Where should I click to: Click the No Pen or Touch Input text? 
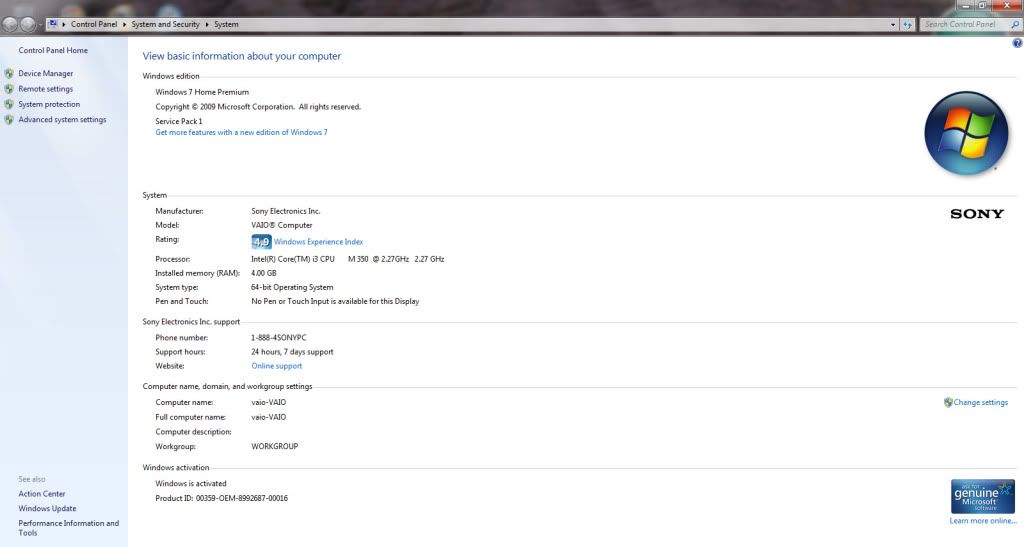pyautogui.click(x=335, y=302)
